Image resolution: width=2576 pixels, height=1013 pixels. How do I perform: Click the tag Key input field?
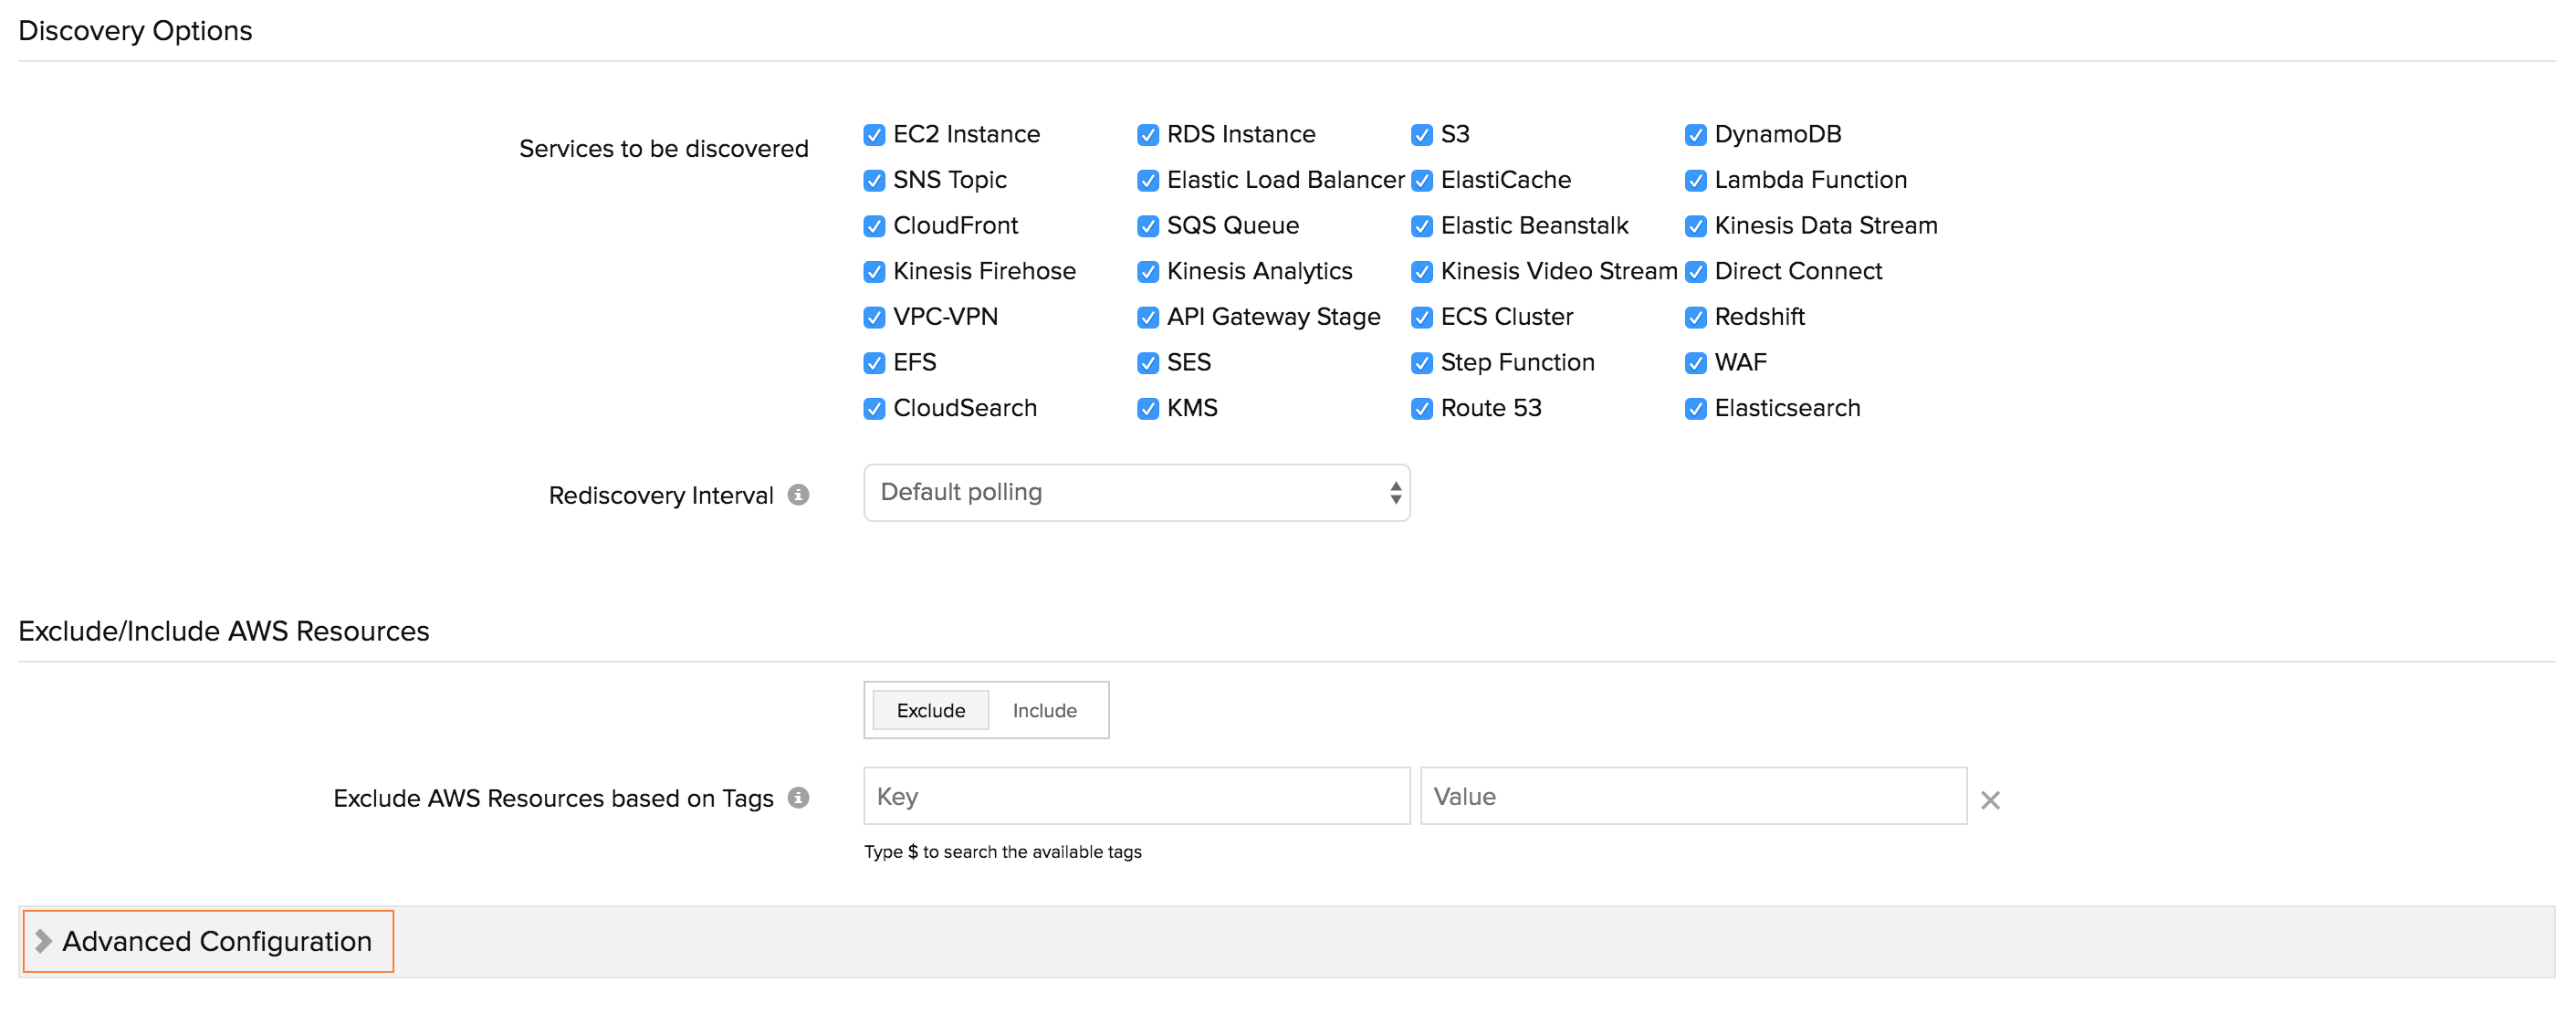1137,797
